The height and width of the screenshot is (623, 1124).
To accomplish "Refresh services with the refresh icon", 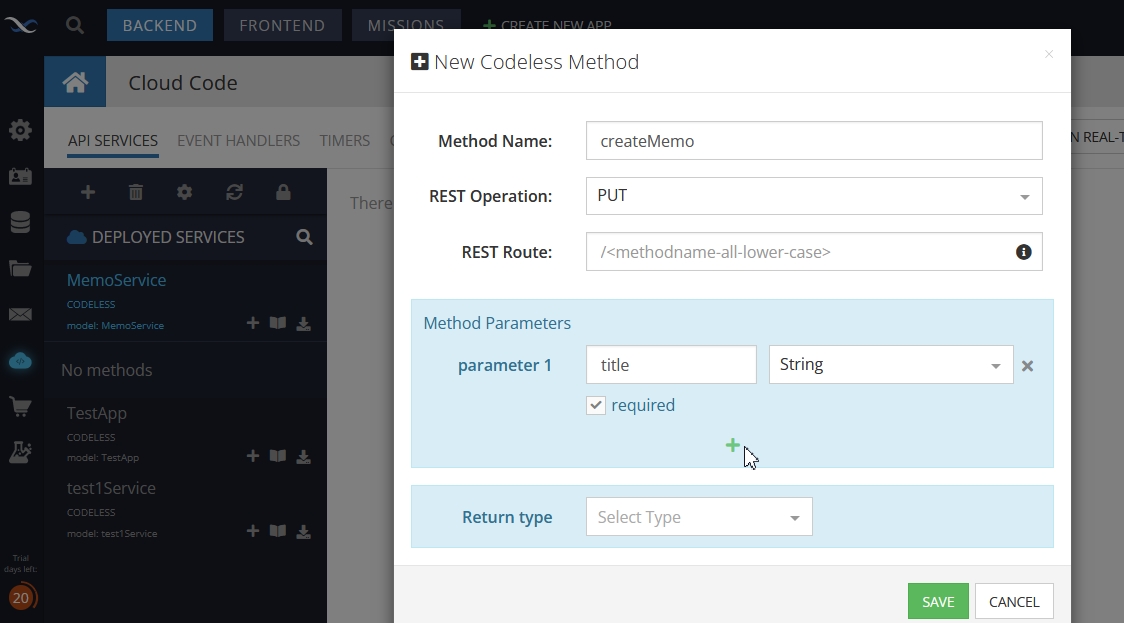I will [234, 192].
